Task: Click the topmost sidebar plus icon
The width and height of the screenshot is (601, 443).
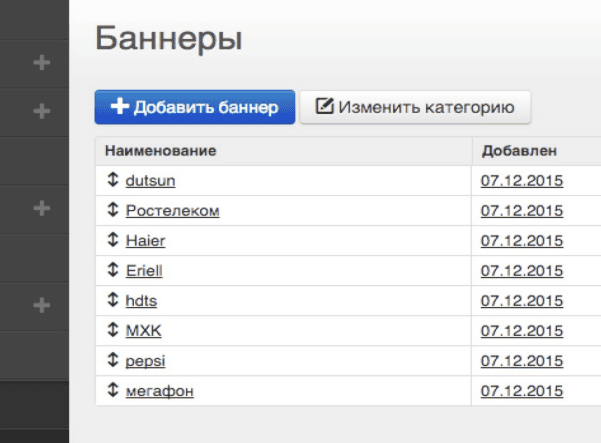Action: (x=42, y=63)
